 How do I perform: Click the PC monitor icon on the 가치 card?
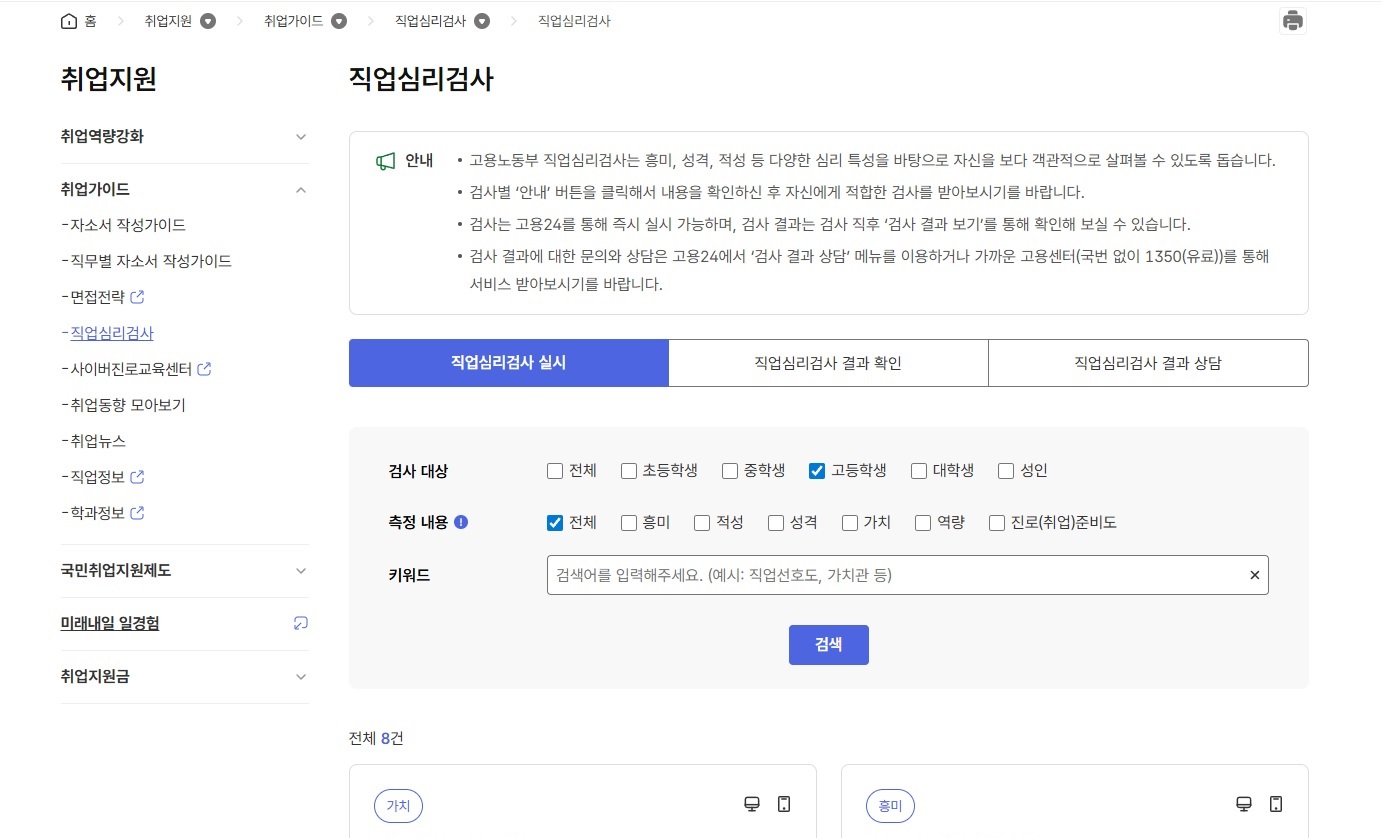[751, 803]
